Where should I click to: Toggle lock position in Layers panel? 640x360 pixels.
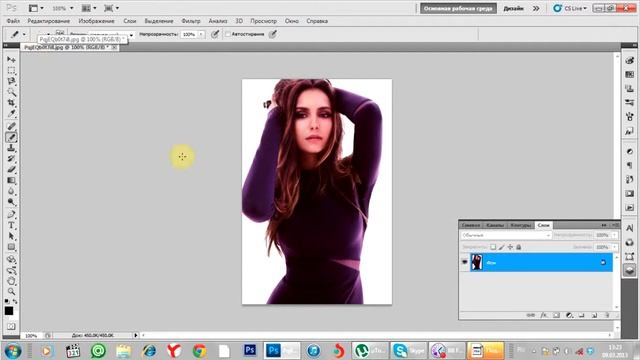pos(510,247)
